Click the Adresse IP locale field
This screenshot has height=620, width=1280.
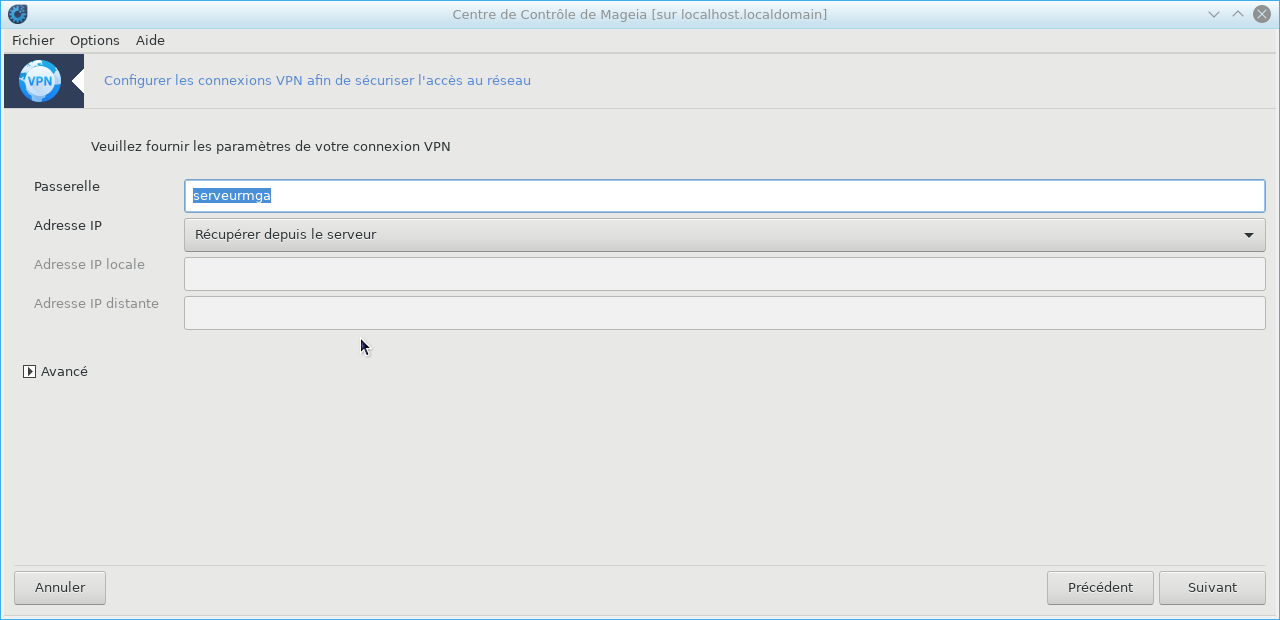[724, 274]
